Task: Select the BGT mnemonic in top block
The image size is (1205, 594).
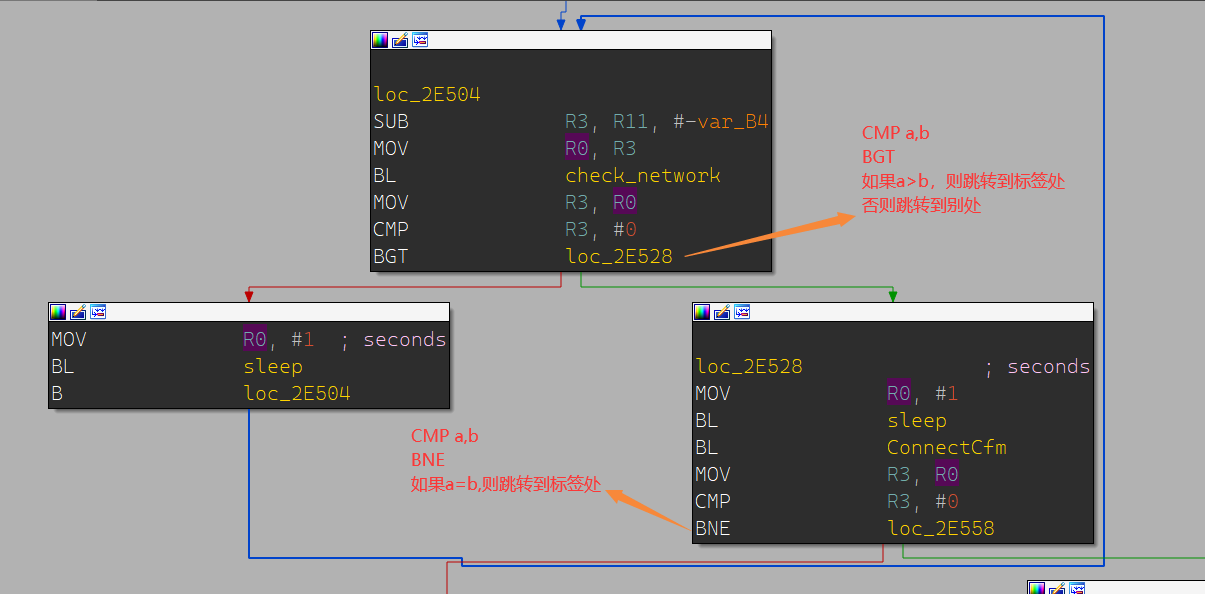Action: click(x=390, y=257)
